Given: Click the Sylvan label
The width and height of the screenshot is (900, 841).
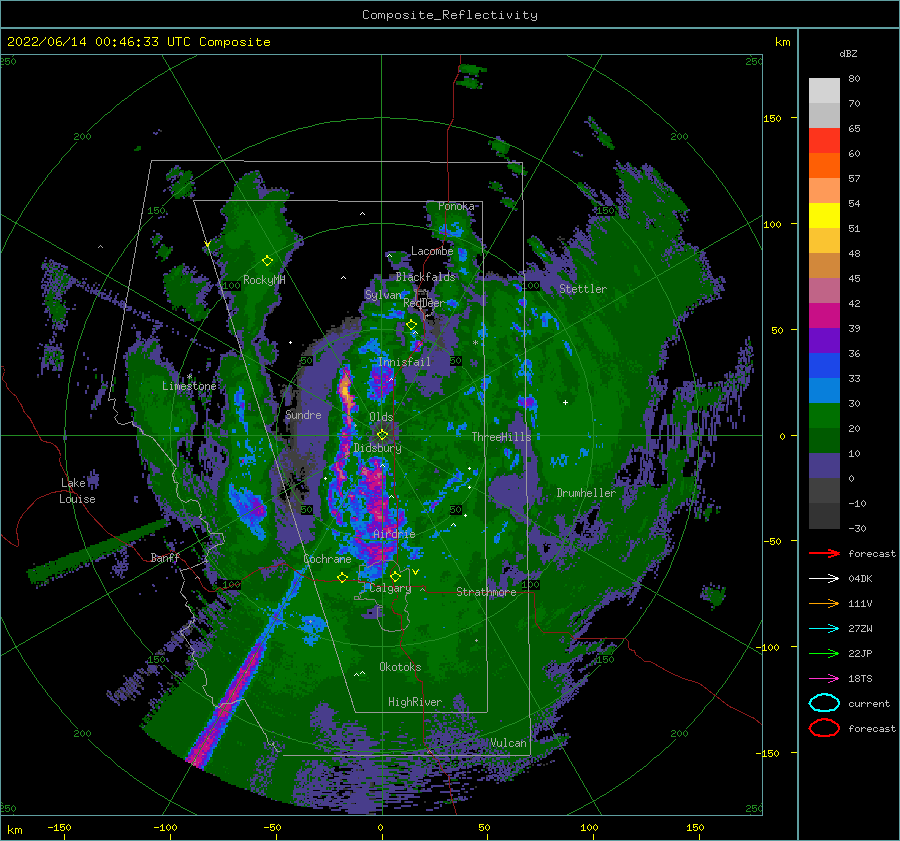Looking at the screenshot, I should click(x=383, y=295).
